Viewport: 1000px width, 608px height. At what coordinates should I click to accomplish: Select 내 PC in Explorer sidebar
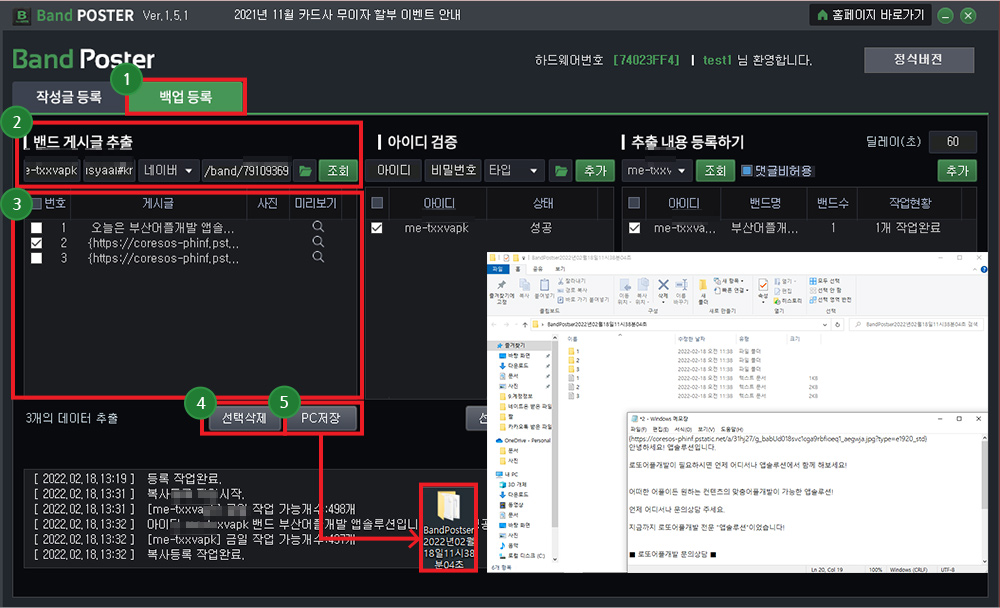pos(508,474)
